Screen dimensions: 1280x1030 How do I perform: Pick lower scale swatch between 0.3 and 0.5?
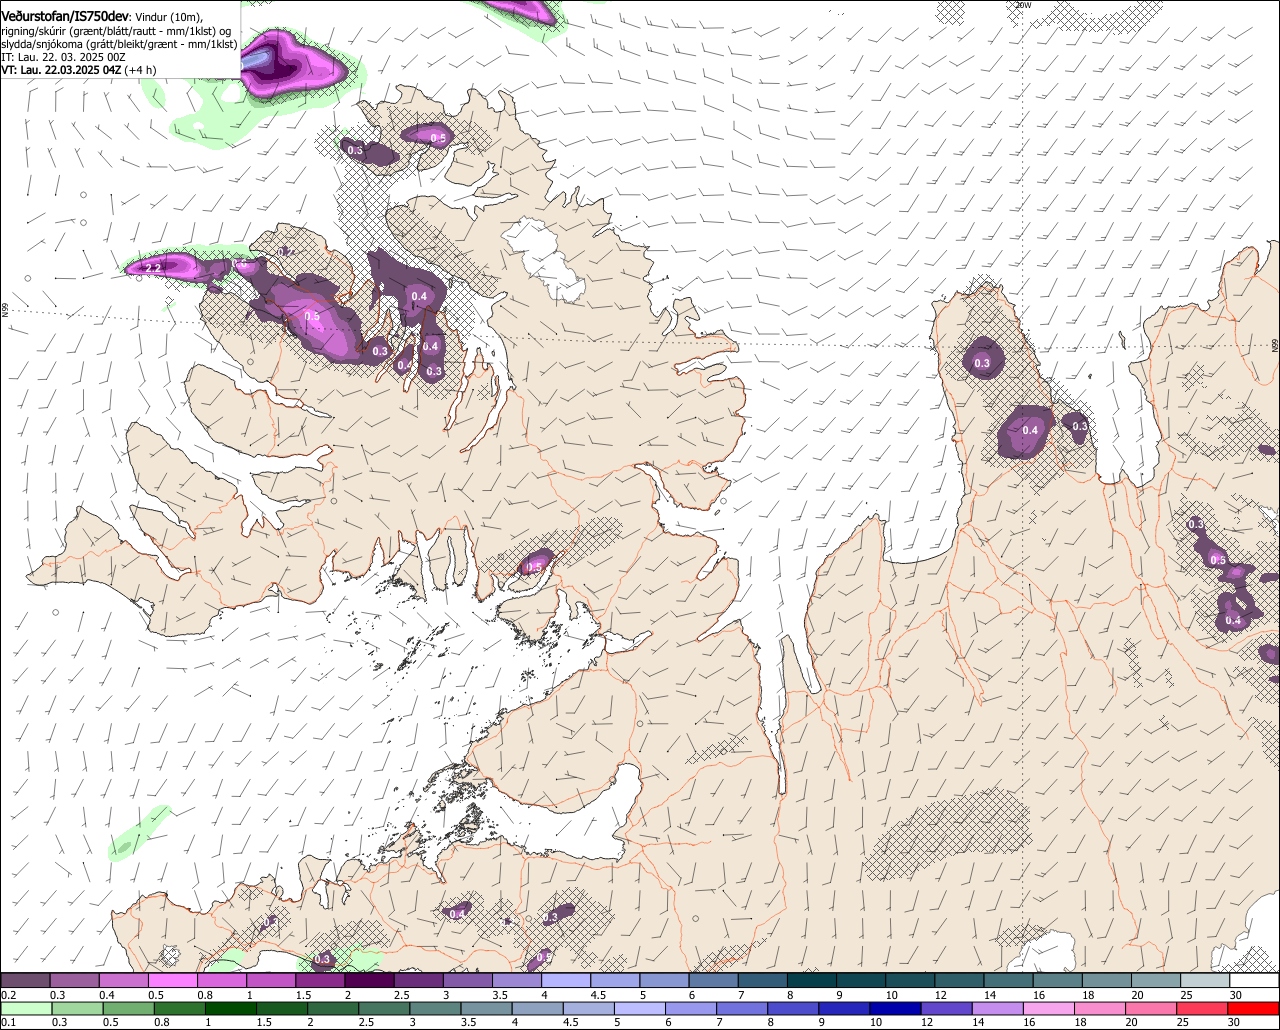pos(77,1008)
